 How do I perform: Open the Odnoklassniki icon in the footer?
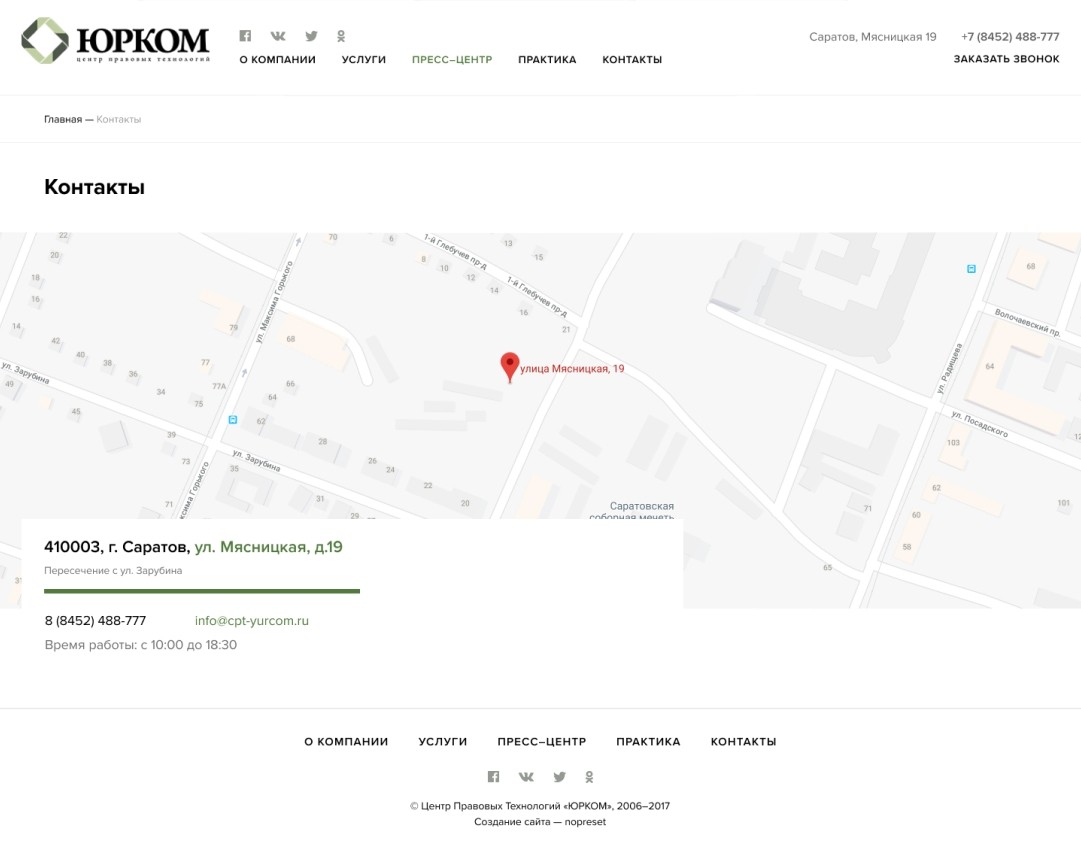click(589, 777)
